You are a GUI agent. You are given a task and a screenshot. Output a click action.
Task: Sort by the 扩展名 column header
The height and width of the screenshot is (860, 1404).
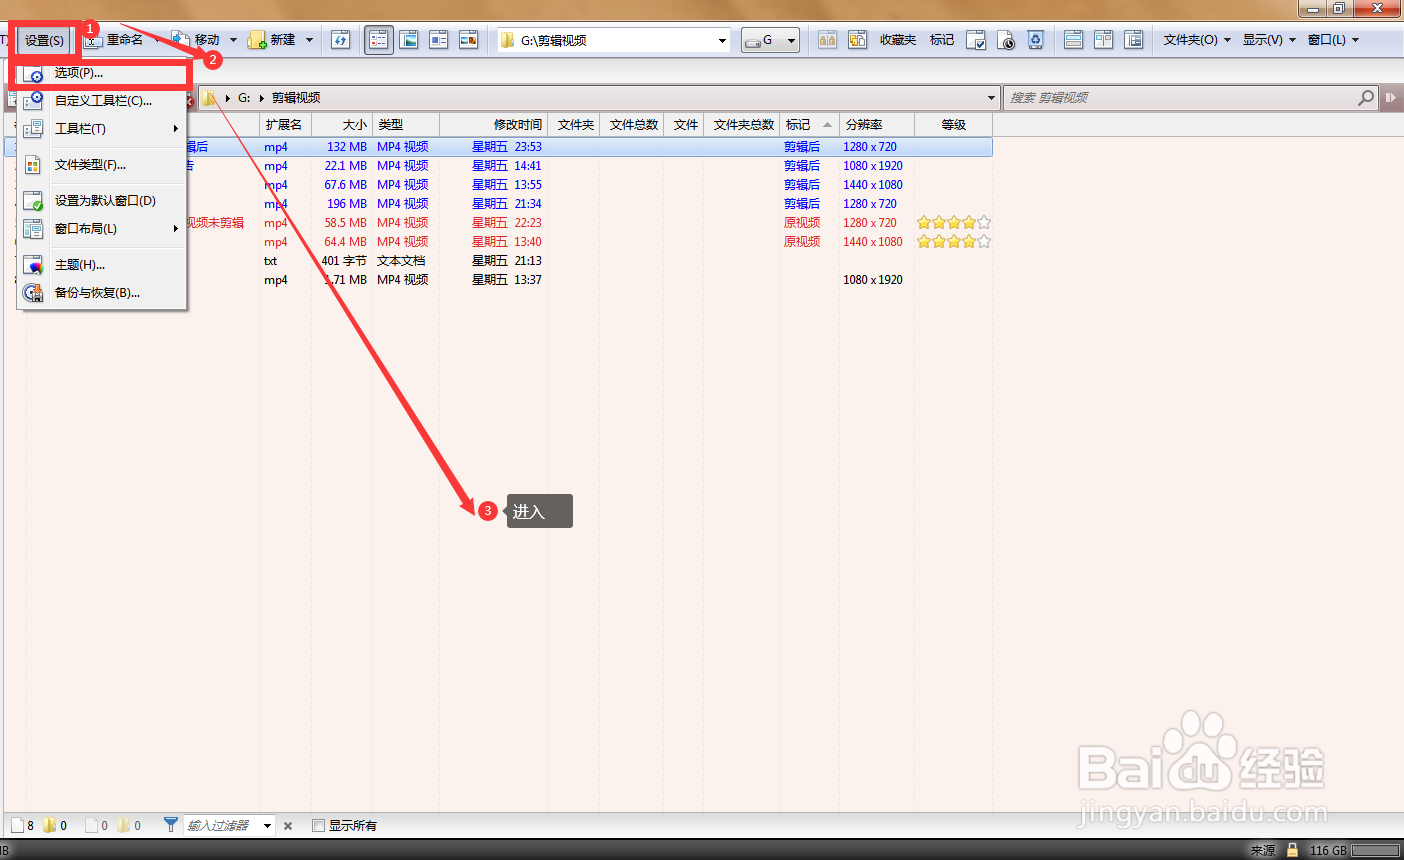point(285,125)
